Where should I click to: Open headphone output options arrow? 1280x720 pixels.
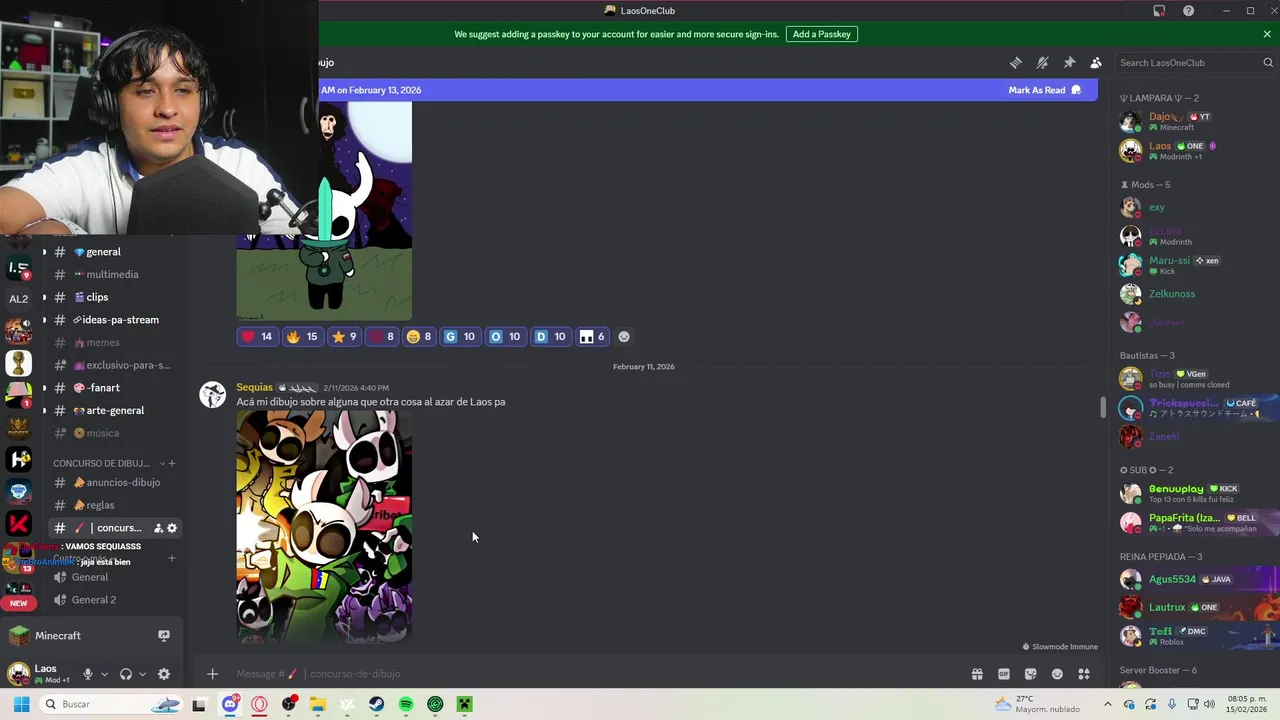(x=142, y=674)
